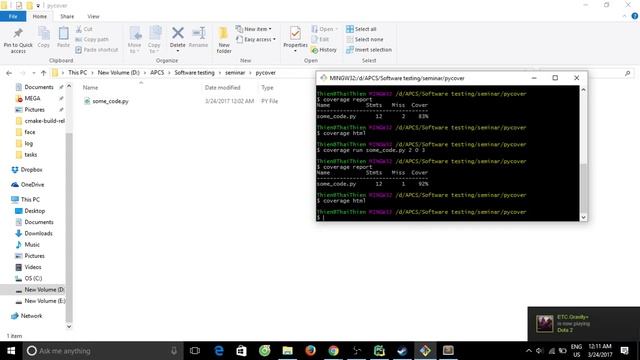Collapse the ribbon with the chevron
The height and width of the screenshot is (360, 640).
[624, 16]
